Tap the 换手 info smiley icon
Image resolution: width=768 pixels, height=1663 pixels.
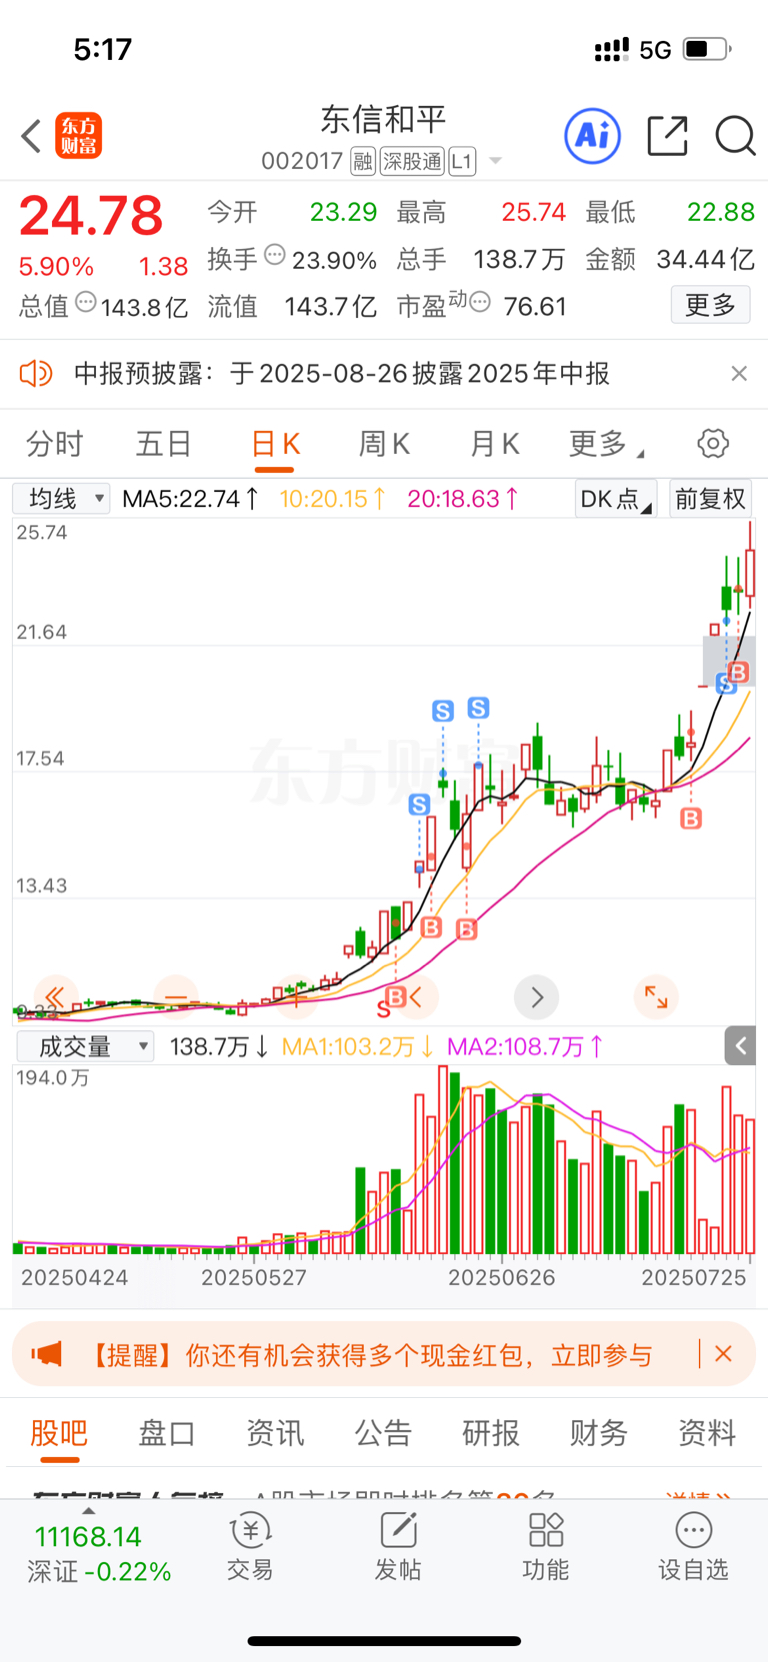point(275,255)
